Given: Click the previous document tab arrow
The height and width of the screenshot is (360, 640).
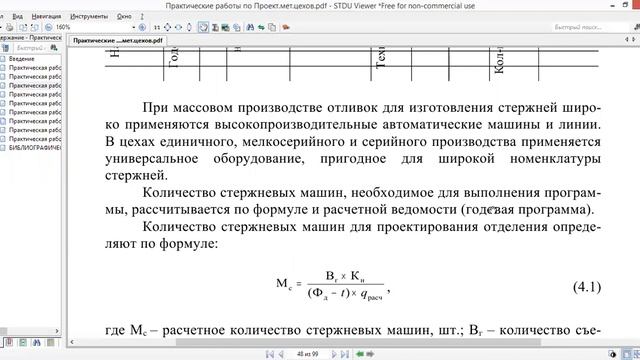Looking at the screenshot, I should (627, 40).
